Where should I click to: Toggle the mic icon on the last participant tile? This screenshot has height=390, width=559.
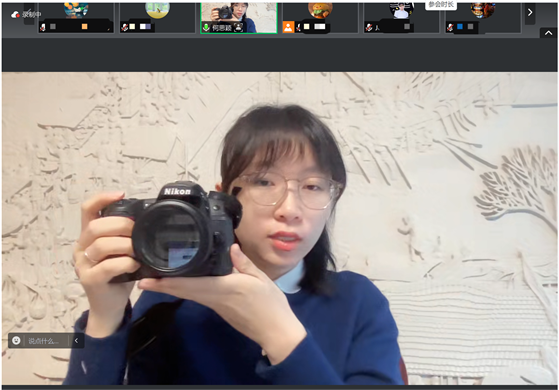click(x=451, y=27)
